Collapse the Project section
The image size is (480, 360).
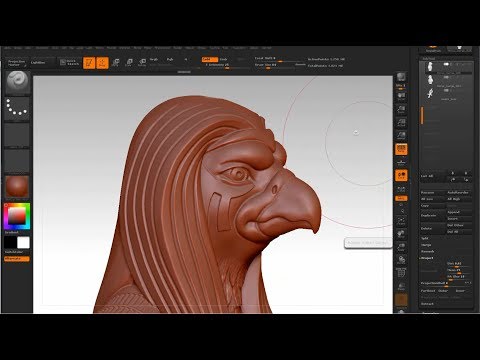coord(427,258)
